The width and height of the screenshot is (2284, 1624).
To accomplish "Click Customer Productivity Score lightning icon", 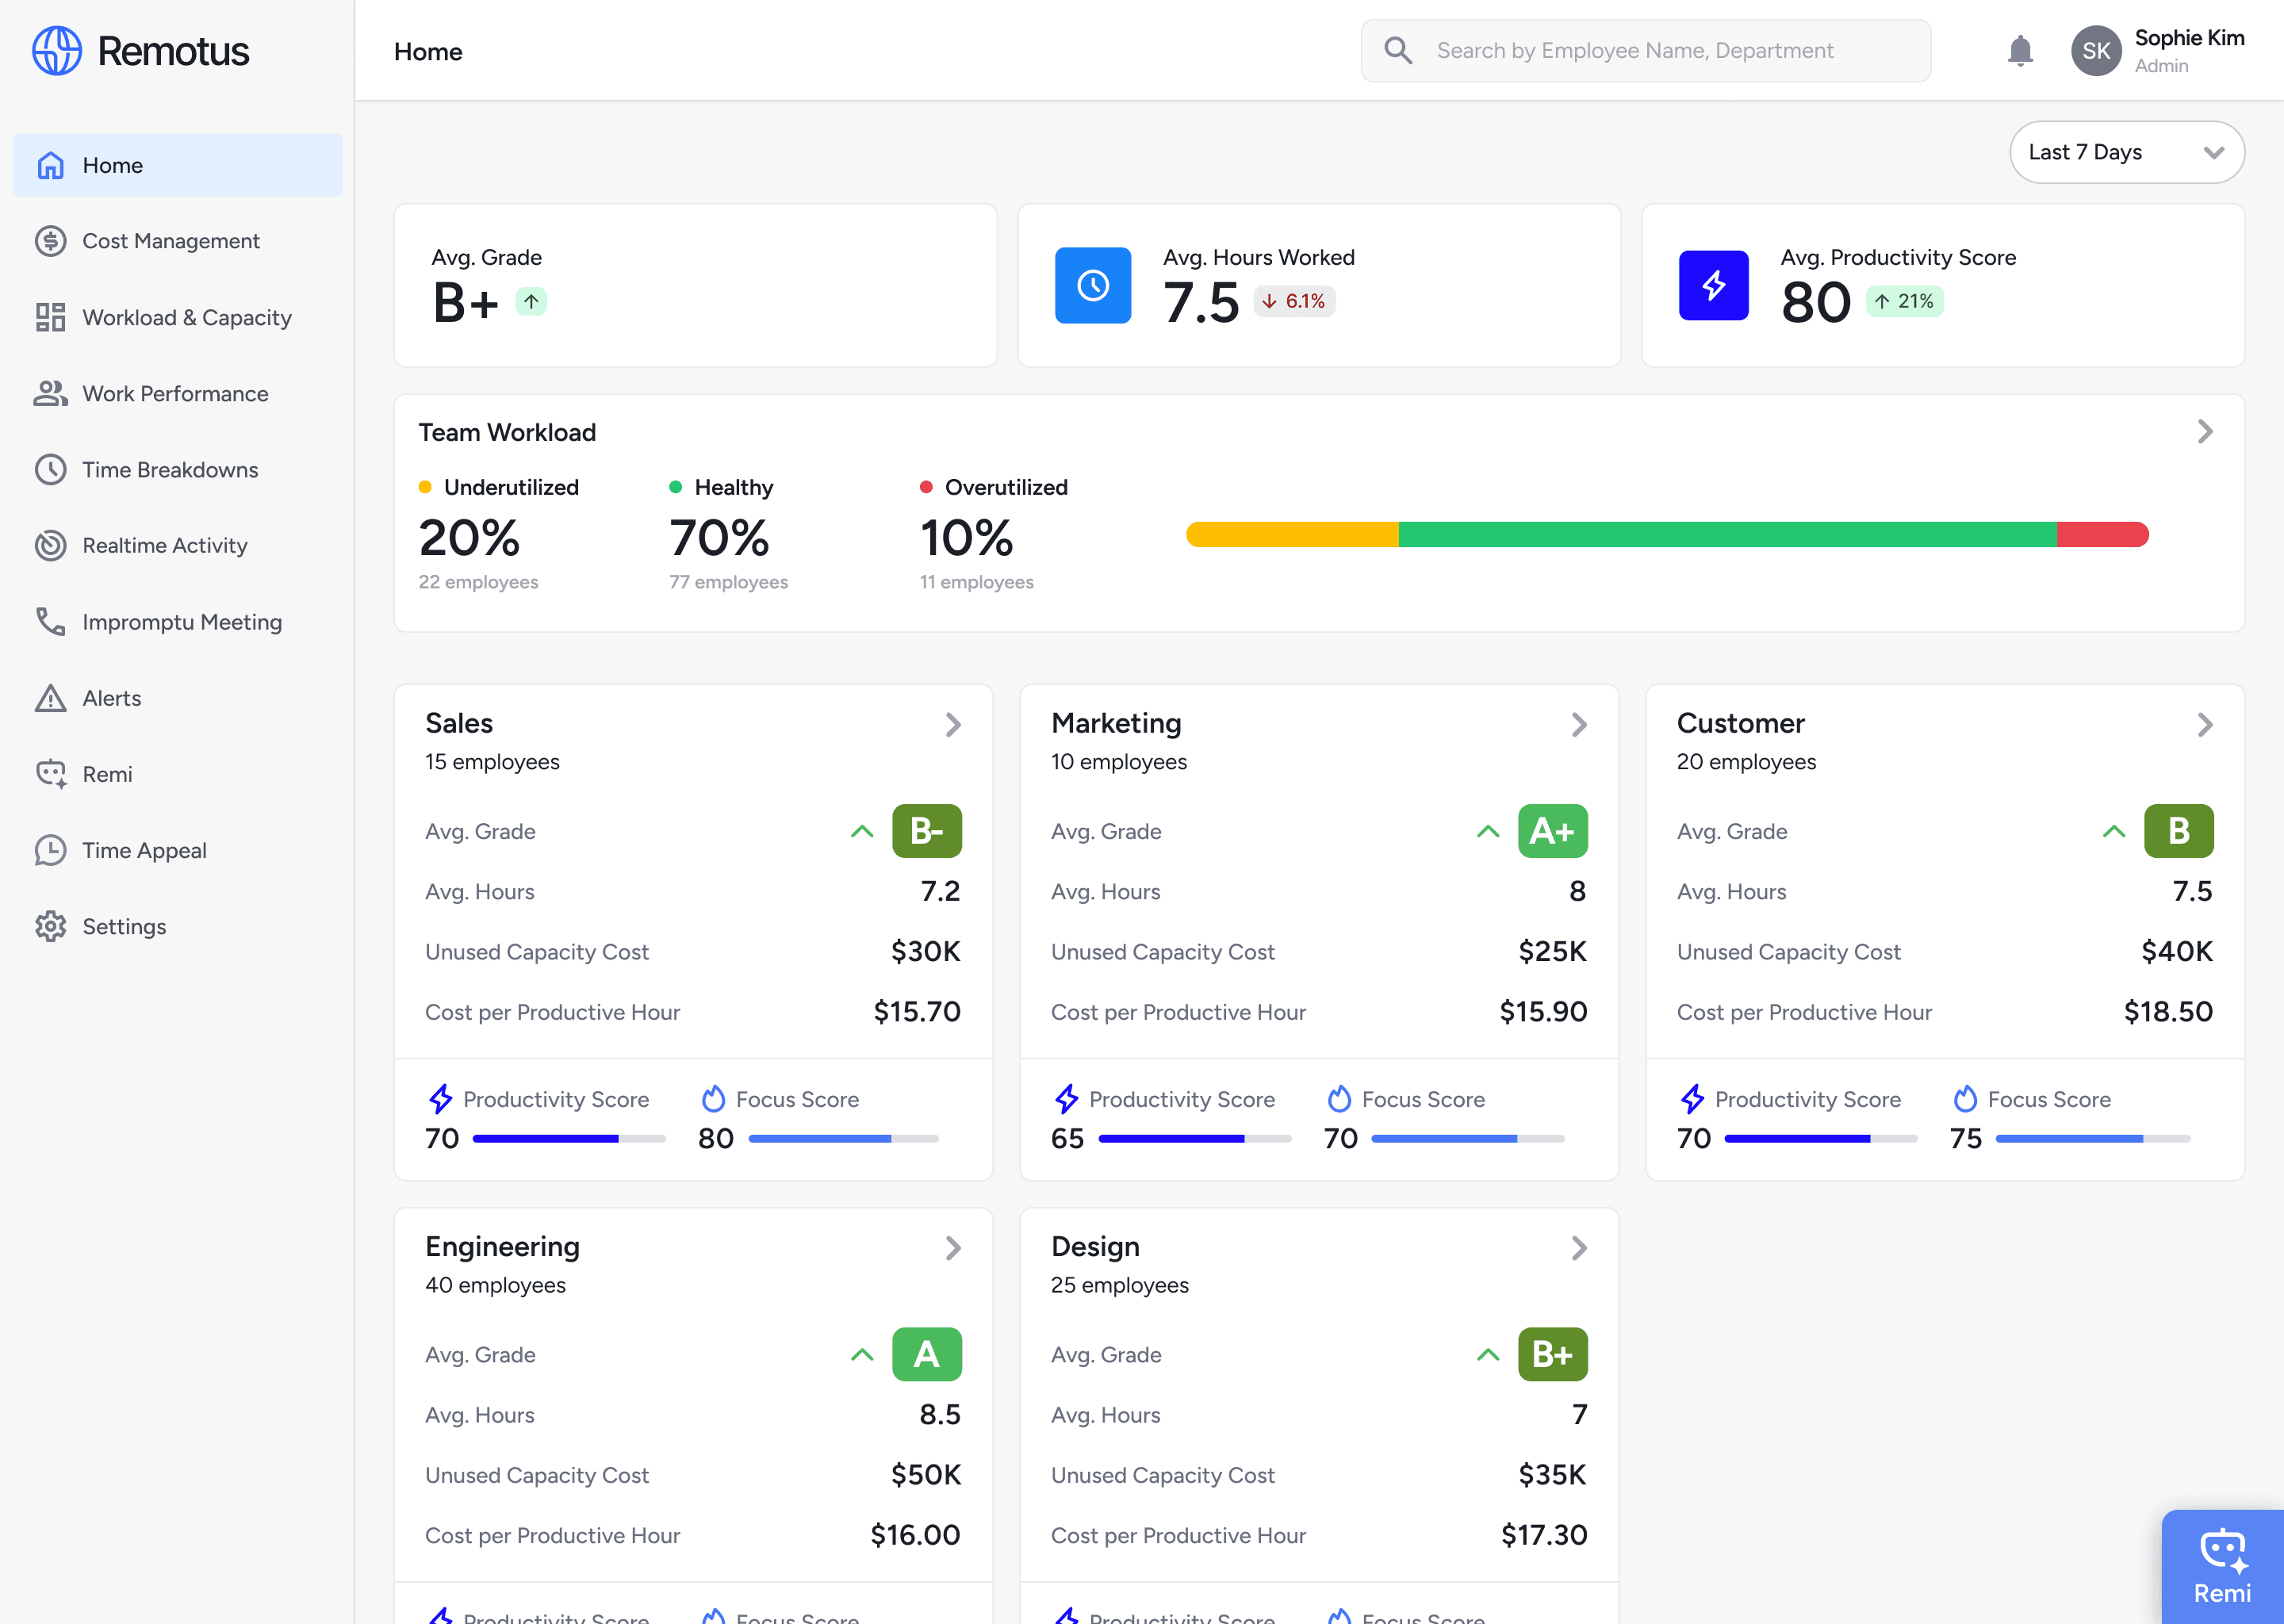I will [x=1692, y=1099].
